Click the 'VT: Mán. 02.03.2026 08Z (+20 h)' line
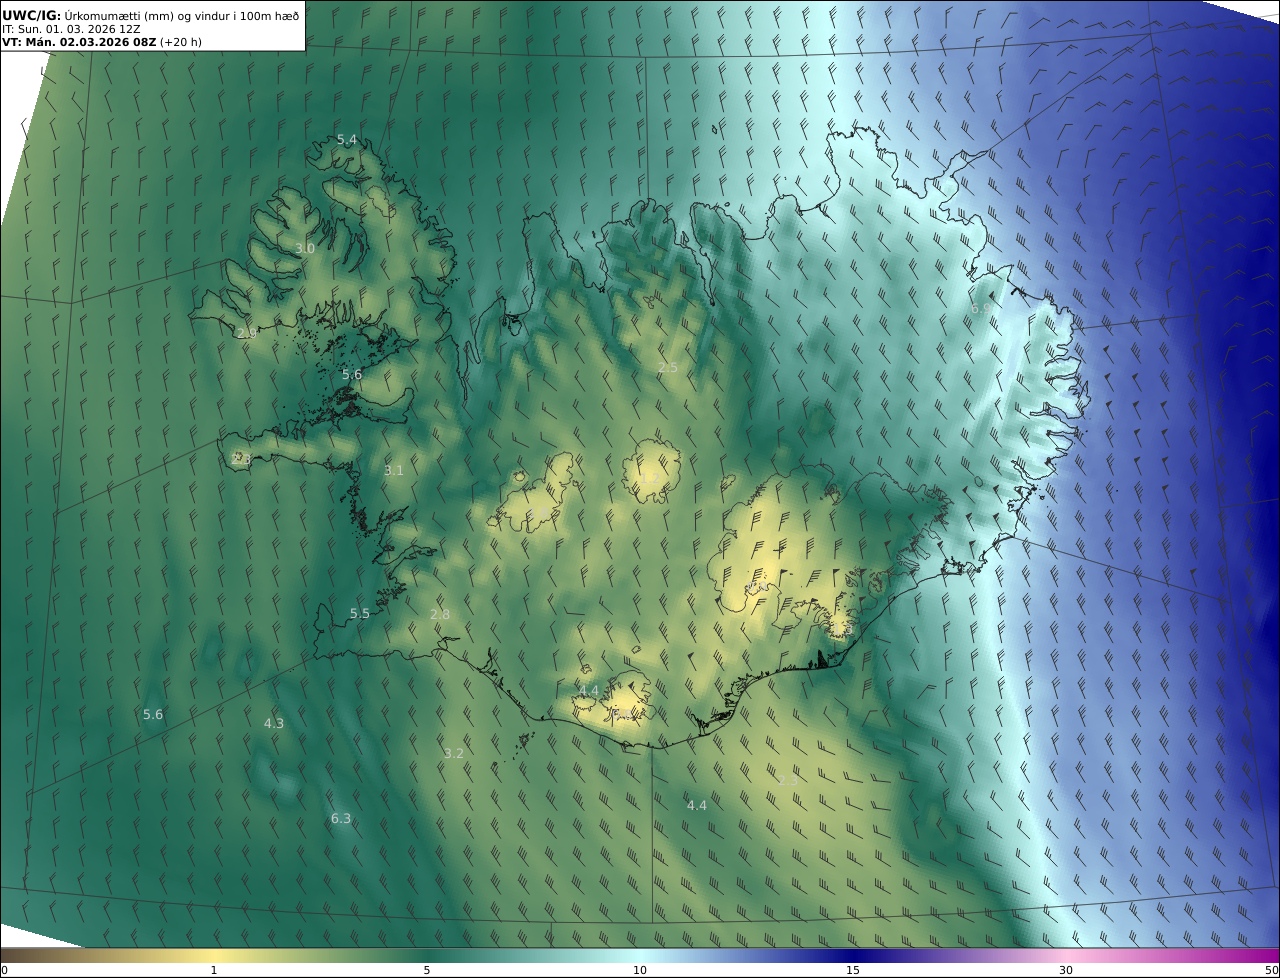The image size is (1280, 978). pyautogui.click(x=101, y=42)
